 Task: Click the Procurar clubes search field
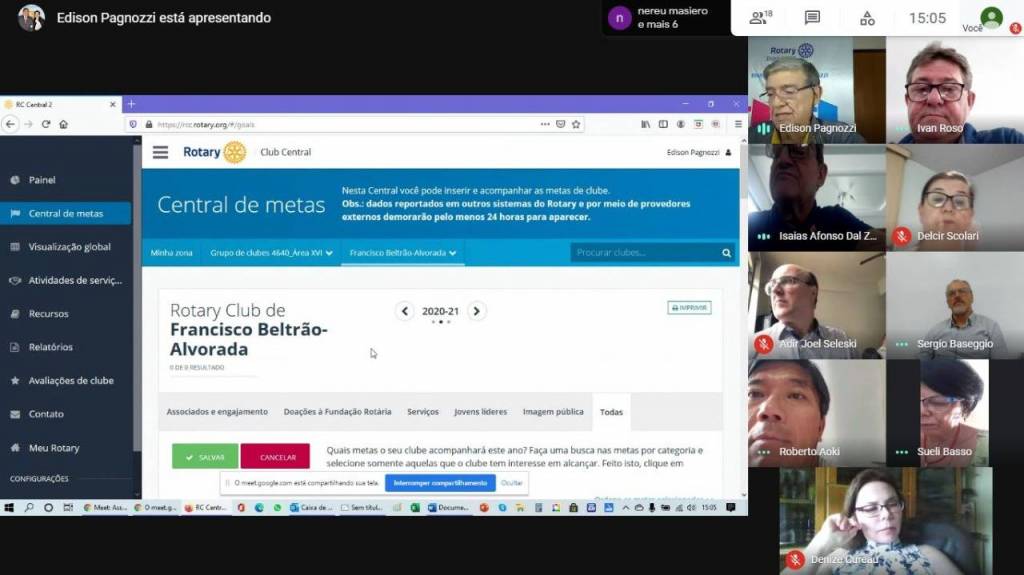(x=645, y=253)
